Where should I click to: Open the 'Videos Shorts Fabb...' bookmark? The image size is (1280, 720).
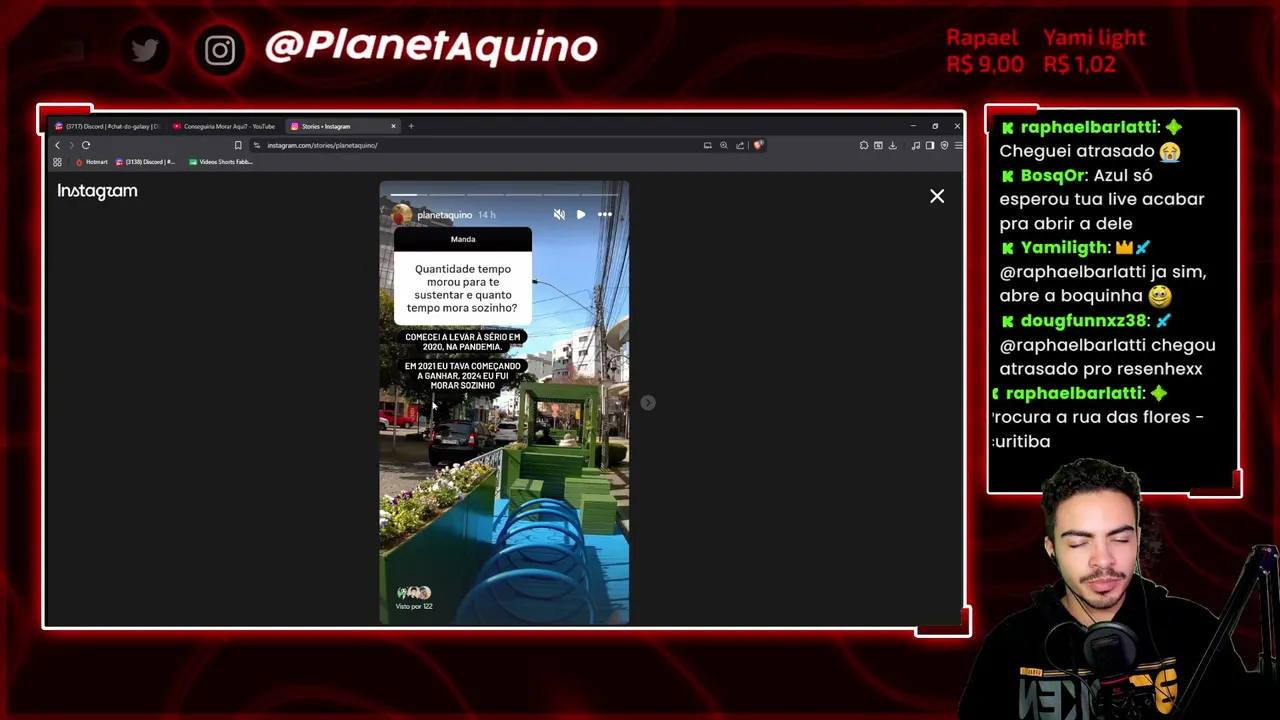tap(221, 162)
